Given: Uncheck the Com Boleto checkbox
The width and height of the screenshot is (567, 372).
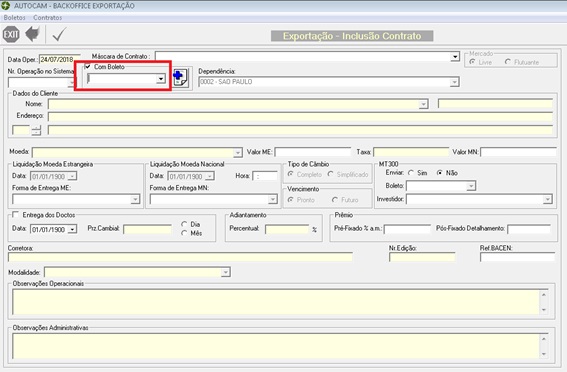Looking at the screenshot, I should tap(88, 67).
